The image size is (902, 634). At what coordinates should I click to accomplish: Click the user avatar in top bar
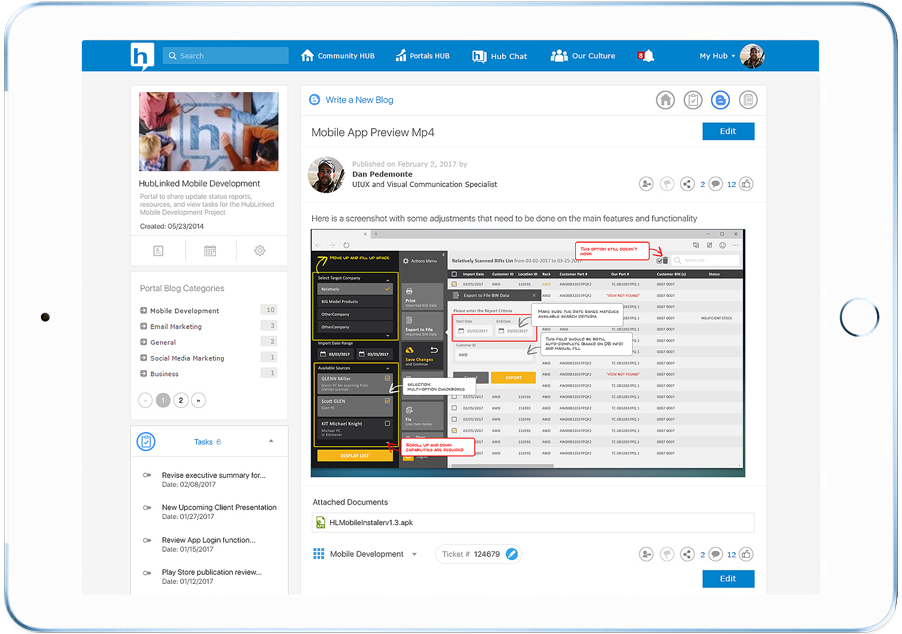pyautogui.click(x=752, y=56)
